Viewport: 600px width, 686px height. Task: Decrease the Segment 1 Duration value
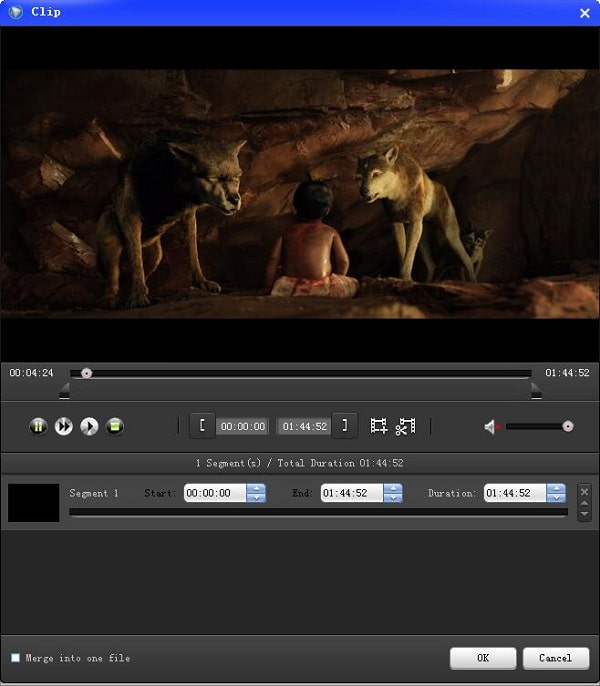(x=556, y=498)
